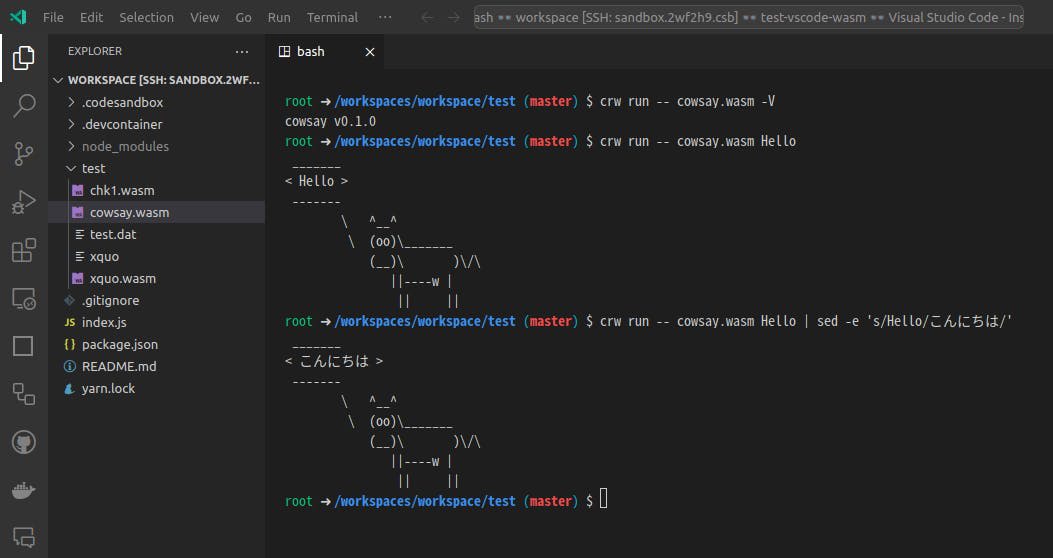Open the xquo file

156,257
